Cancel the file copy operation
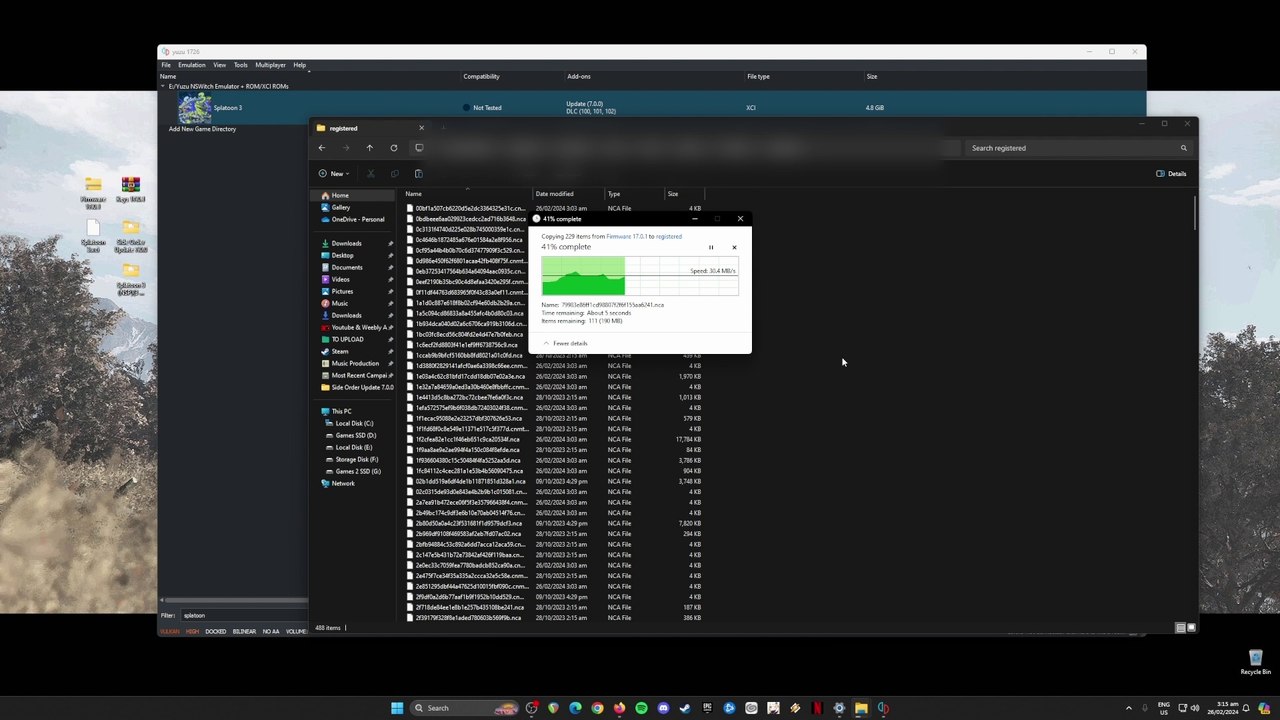Image resolution: width=1280 pixels, height=720 pixels. coord(734,247)
